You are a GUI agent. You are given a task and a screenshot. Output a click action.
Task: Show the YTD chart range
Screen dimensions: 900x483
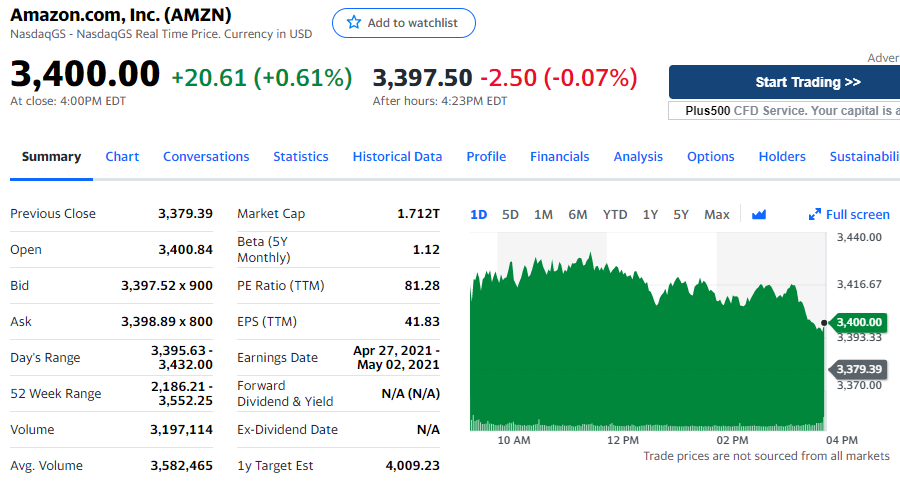tap(615, 215)
